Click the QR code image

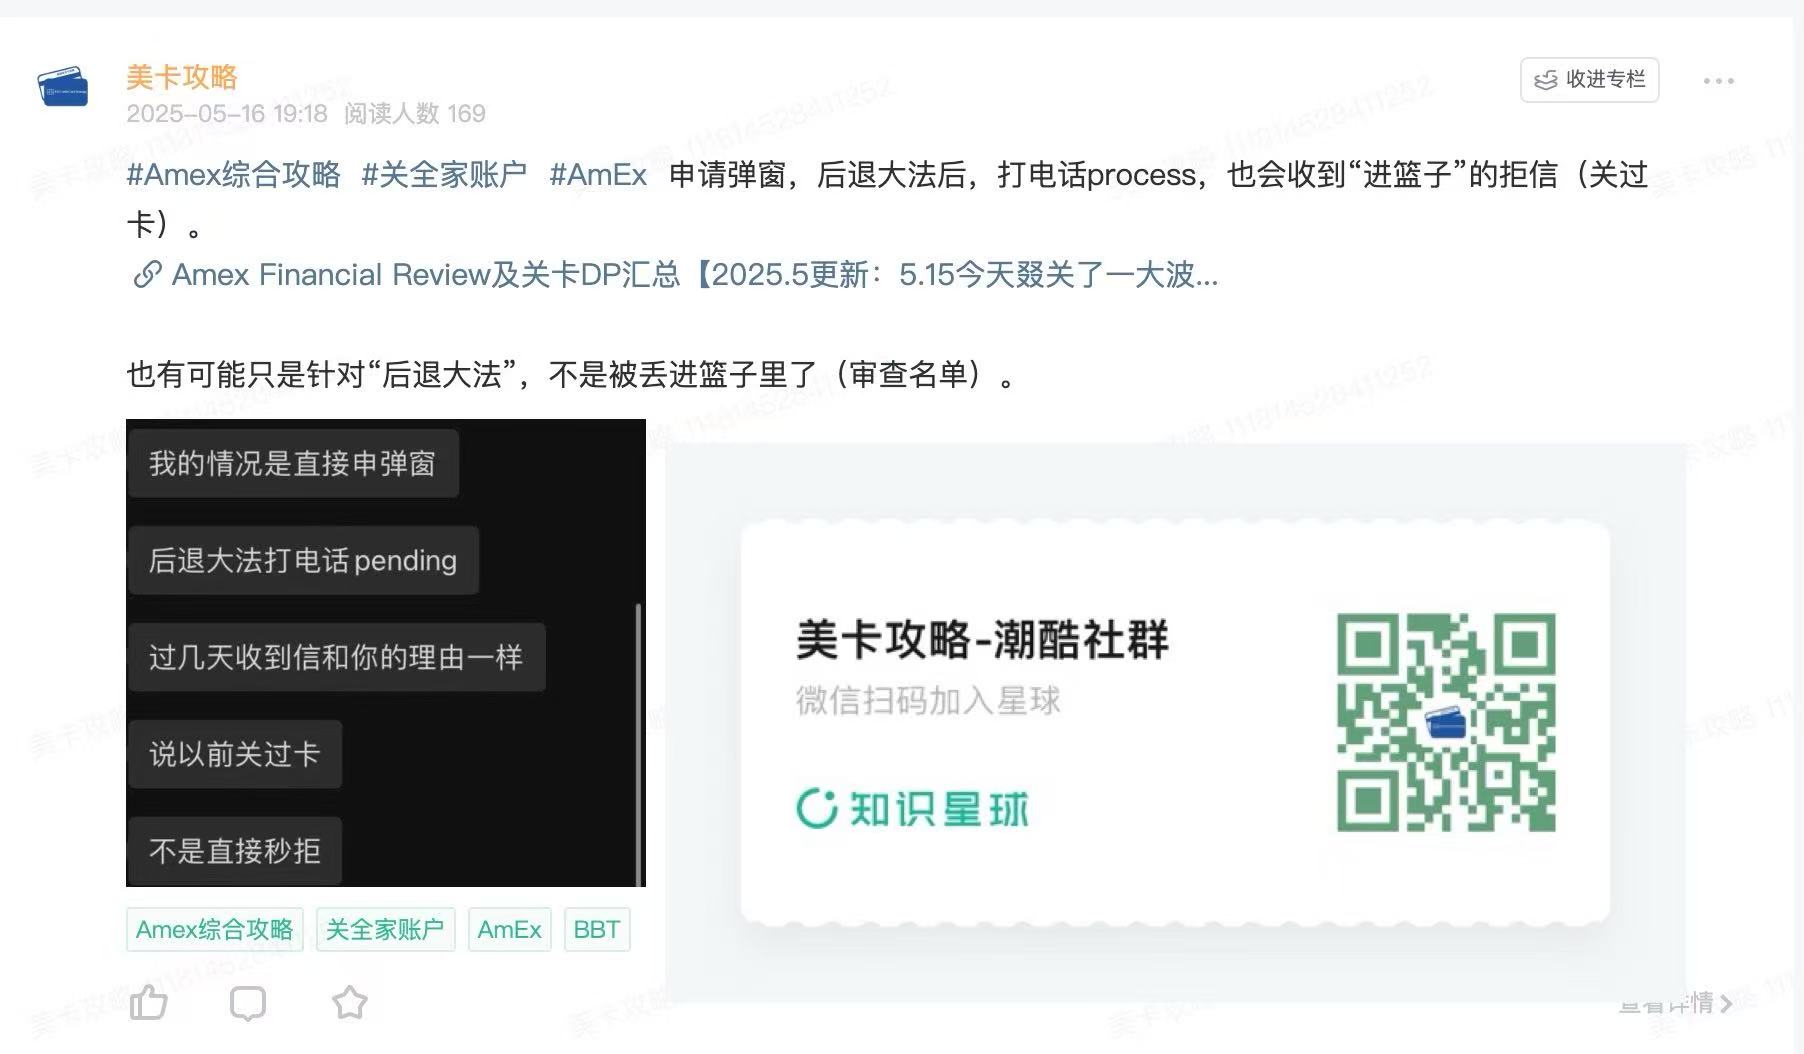pos(1446,722)
